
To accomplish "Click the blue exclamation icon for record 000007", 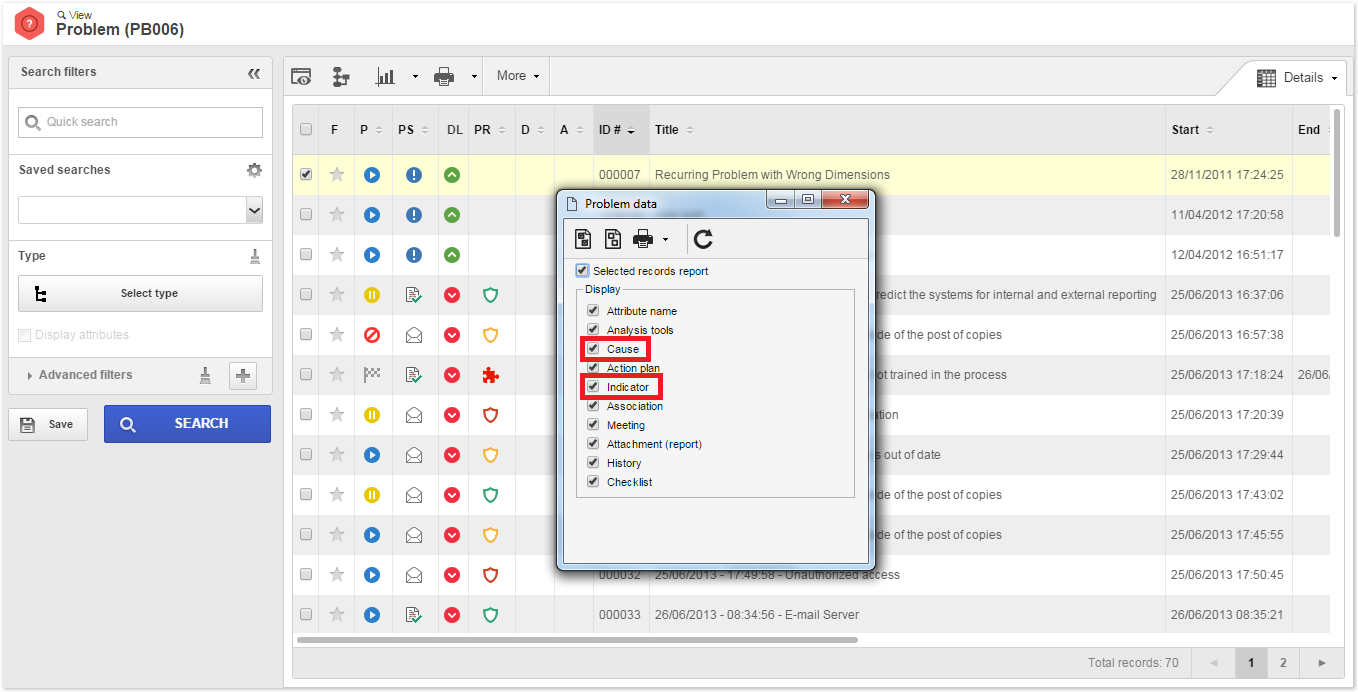I will click(414, 175).
